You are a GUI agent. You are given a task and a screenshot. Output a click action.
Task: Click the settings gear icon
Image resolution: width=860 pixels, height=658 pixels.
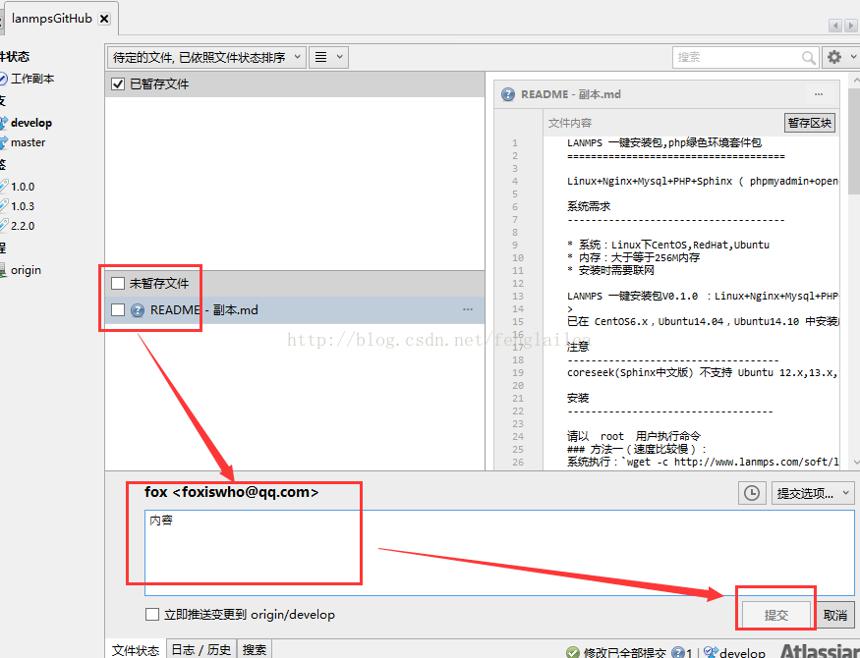click(x=834, y=57)
